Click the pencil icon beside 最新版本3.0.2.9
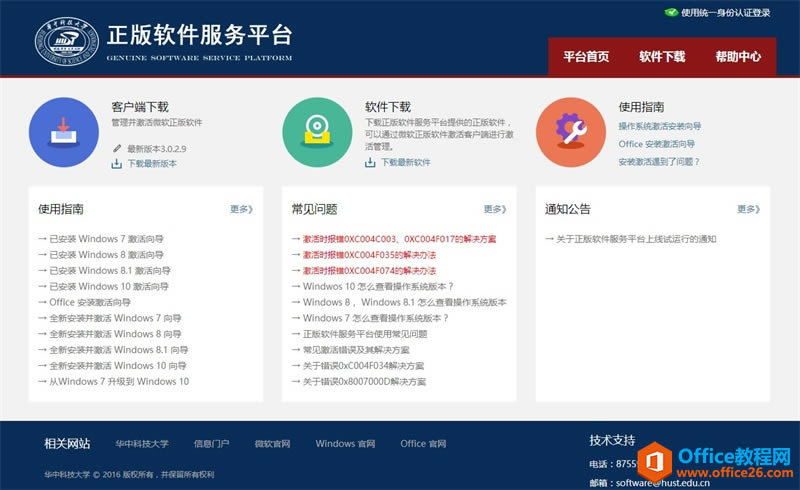Viewport: 800px width, 490px height. pyautogui.click(x=117, y=149)
